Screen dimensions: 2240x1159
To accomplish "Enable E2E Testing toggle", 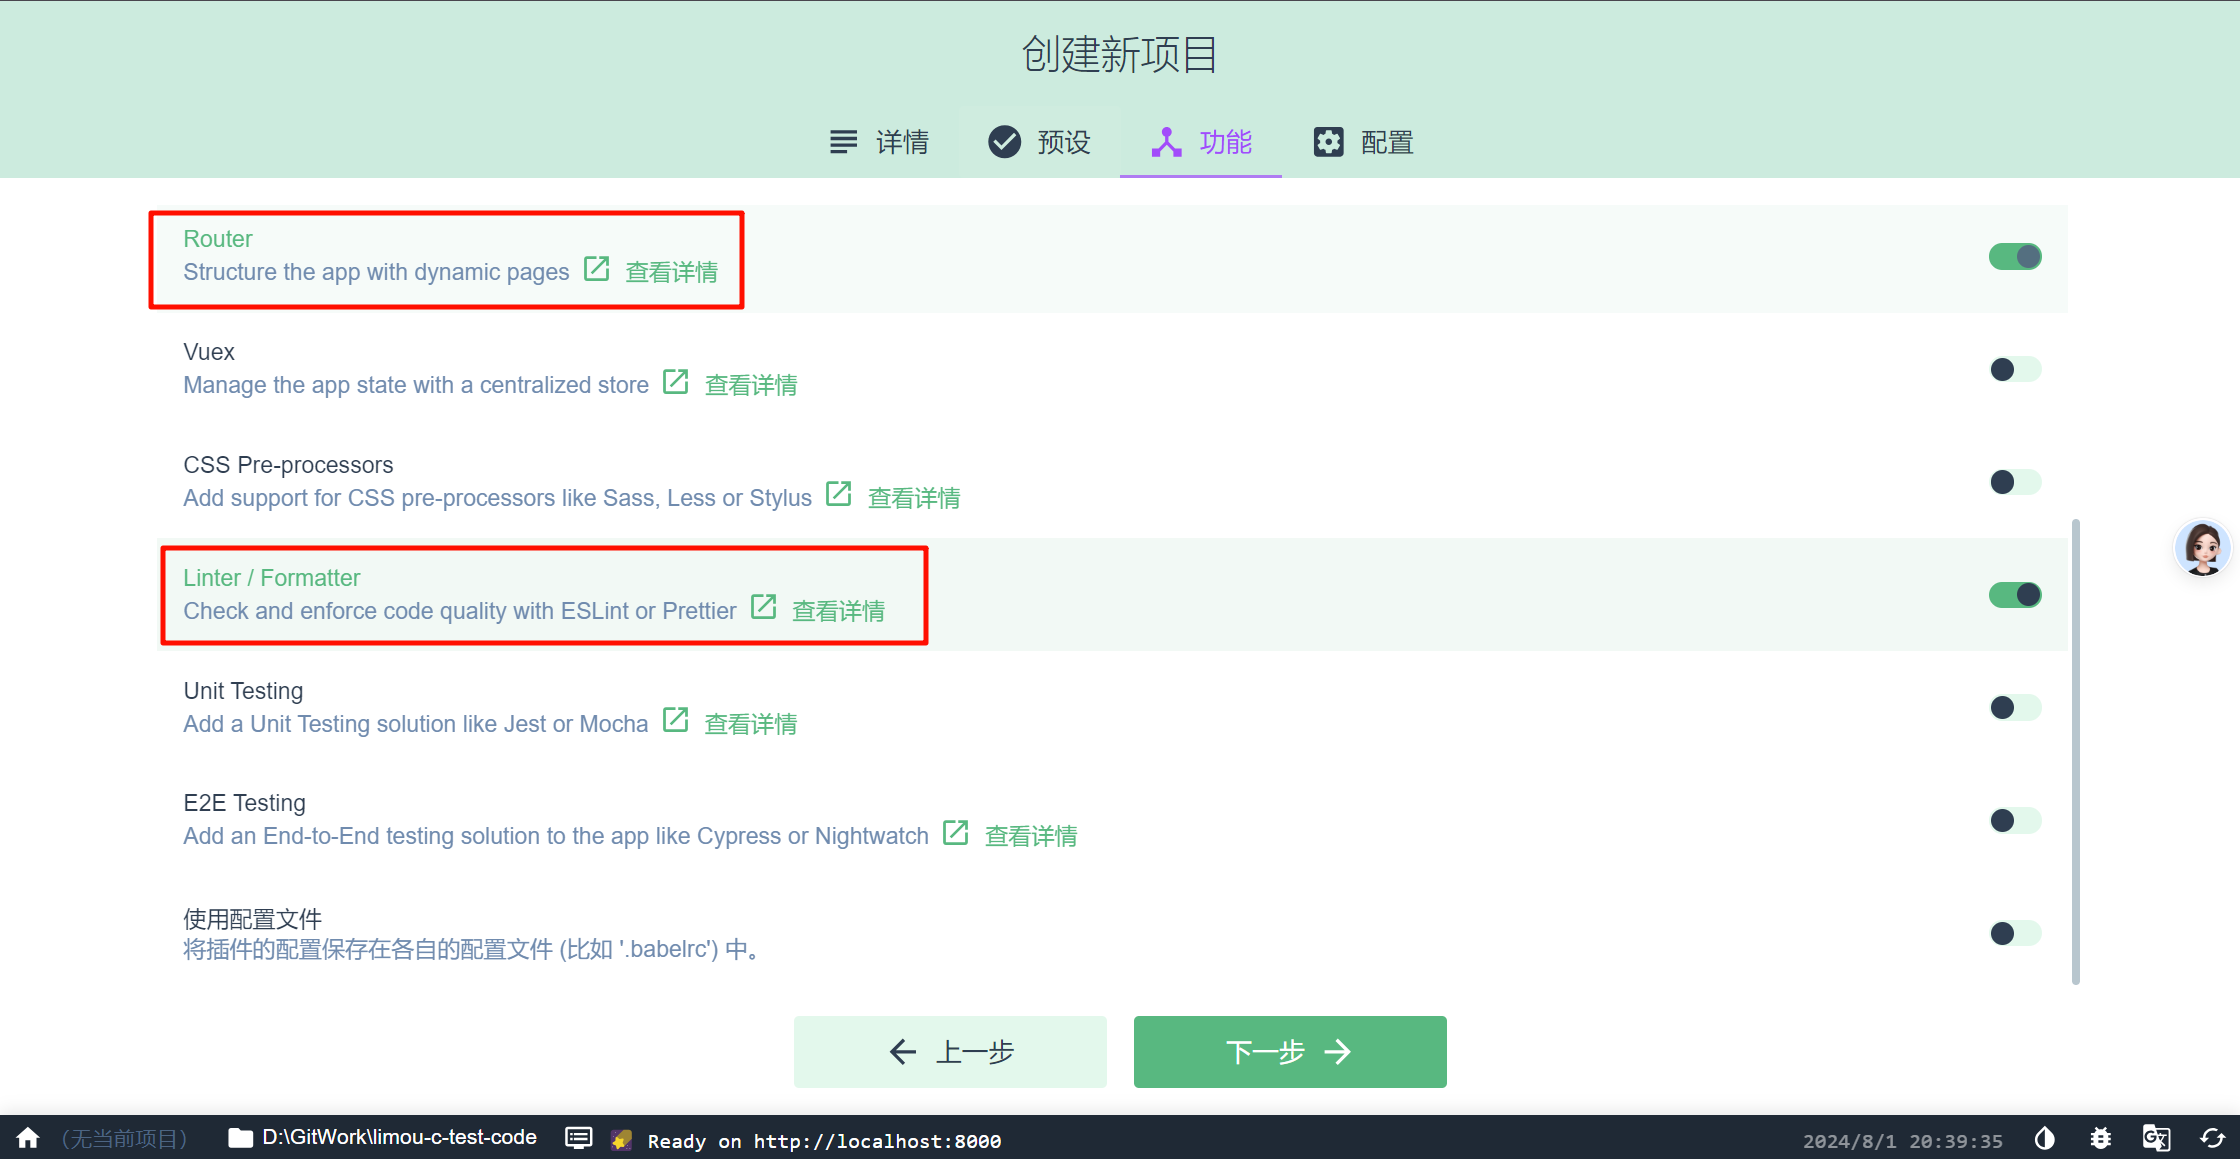I will coord(2015,821).
